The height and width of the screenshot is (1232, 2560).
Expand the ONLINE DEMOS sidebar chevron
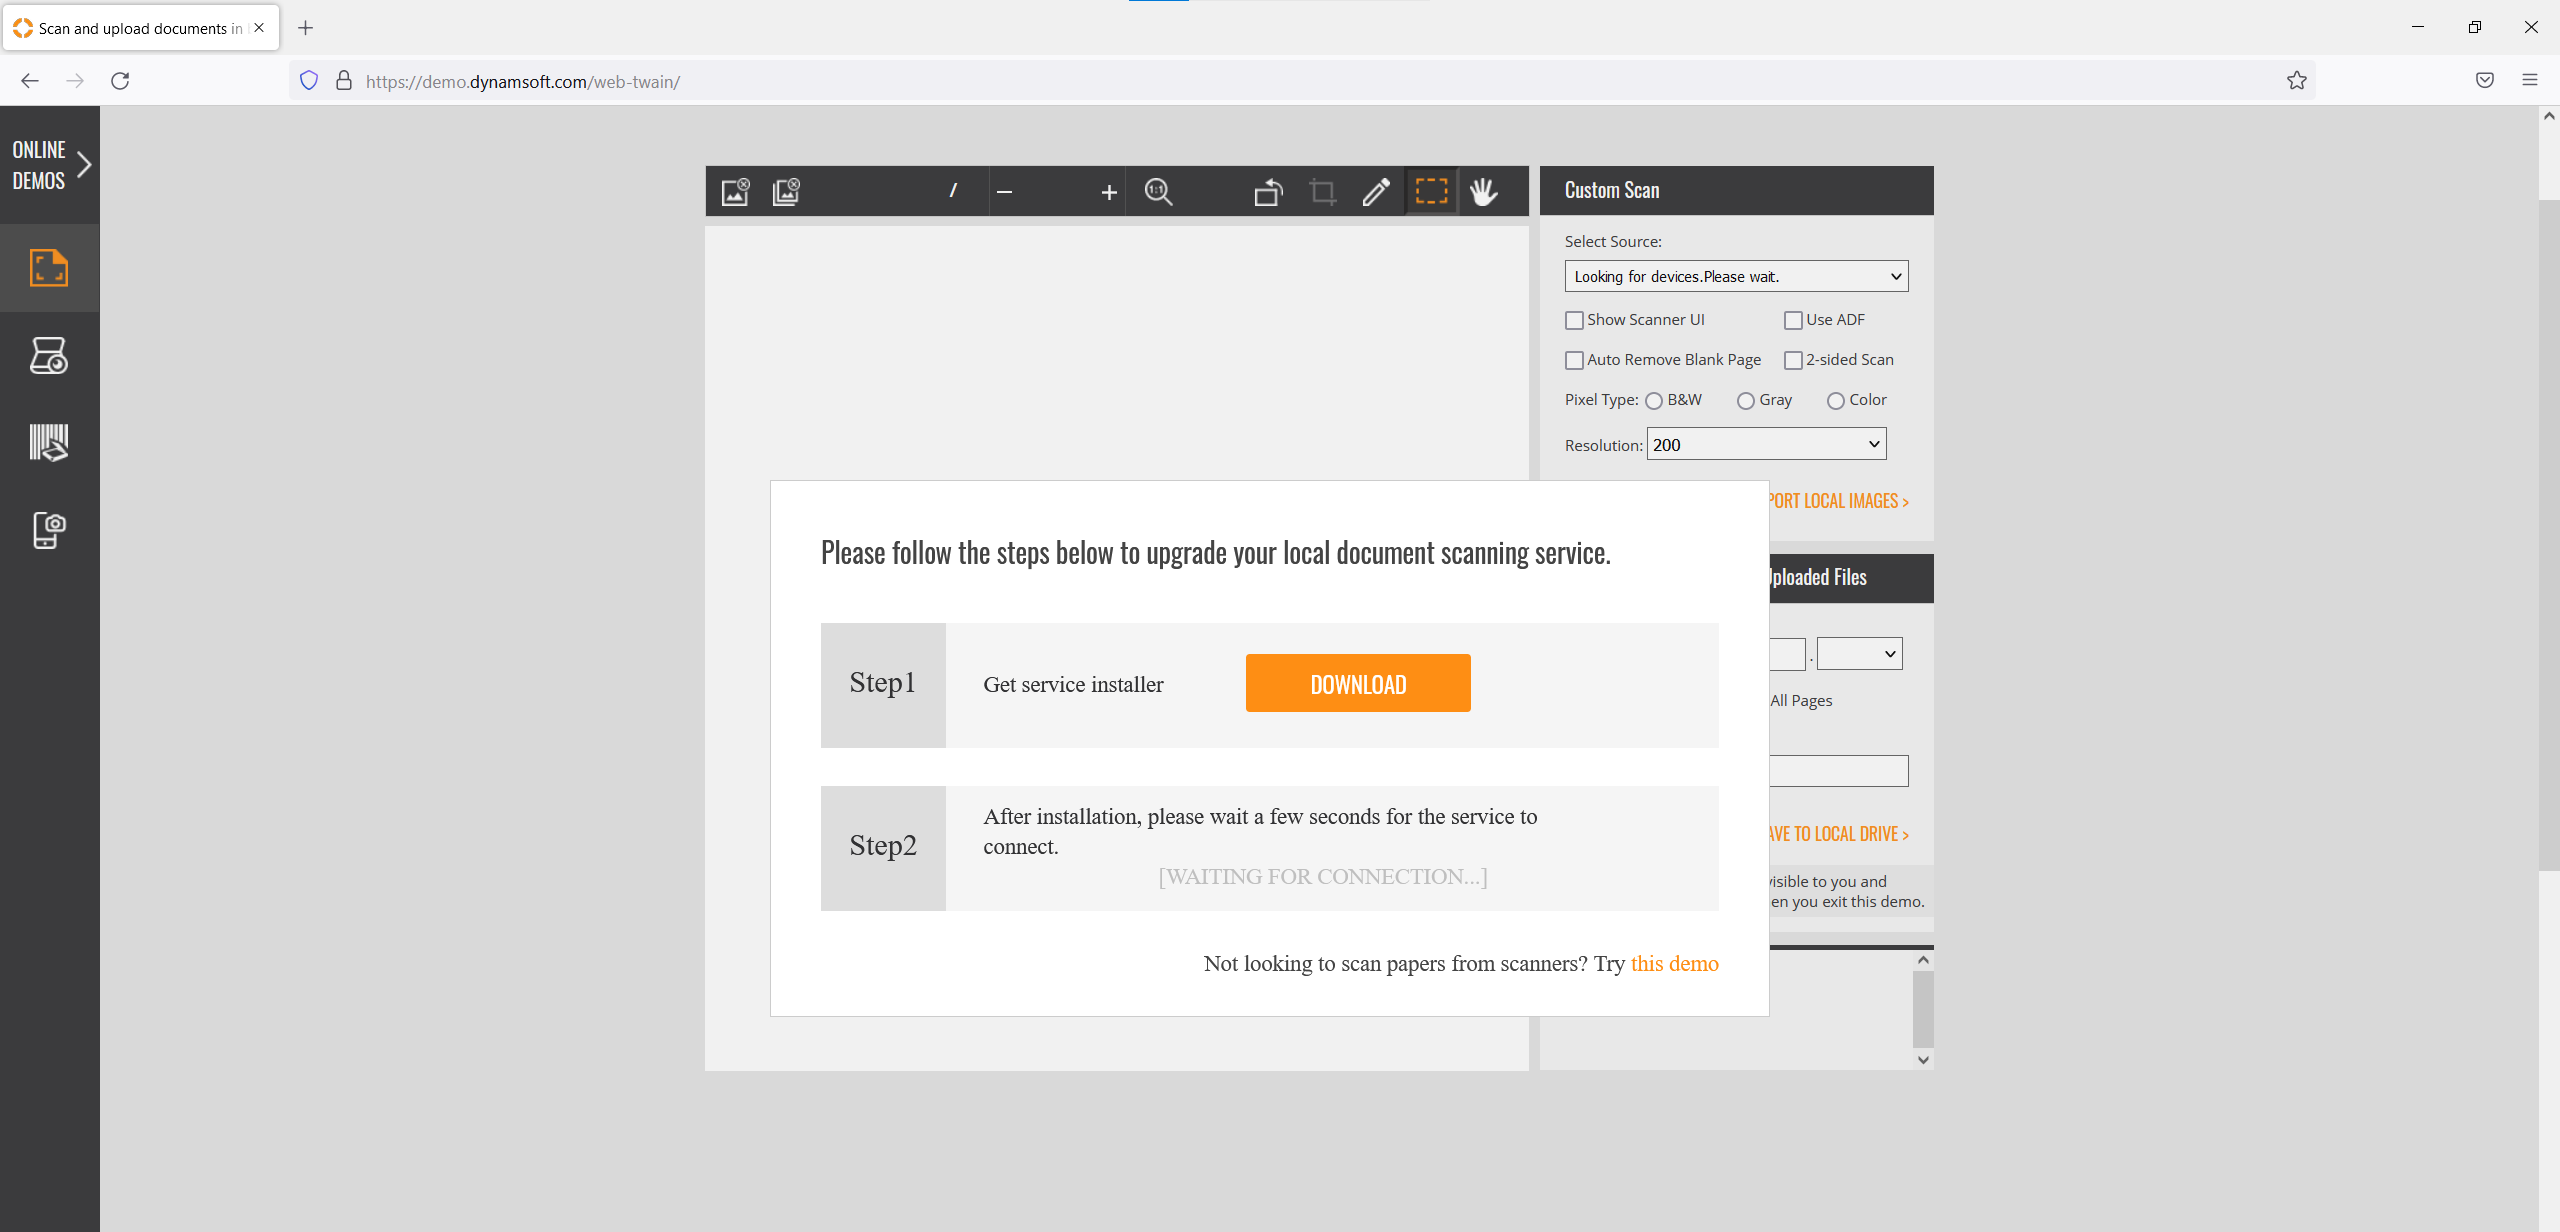point(84,165)
